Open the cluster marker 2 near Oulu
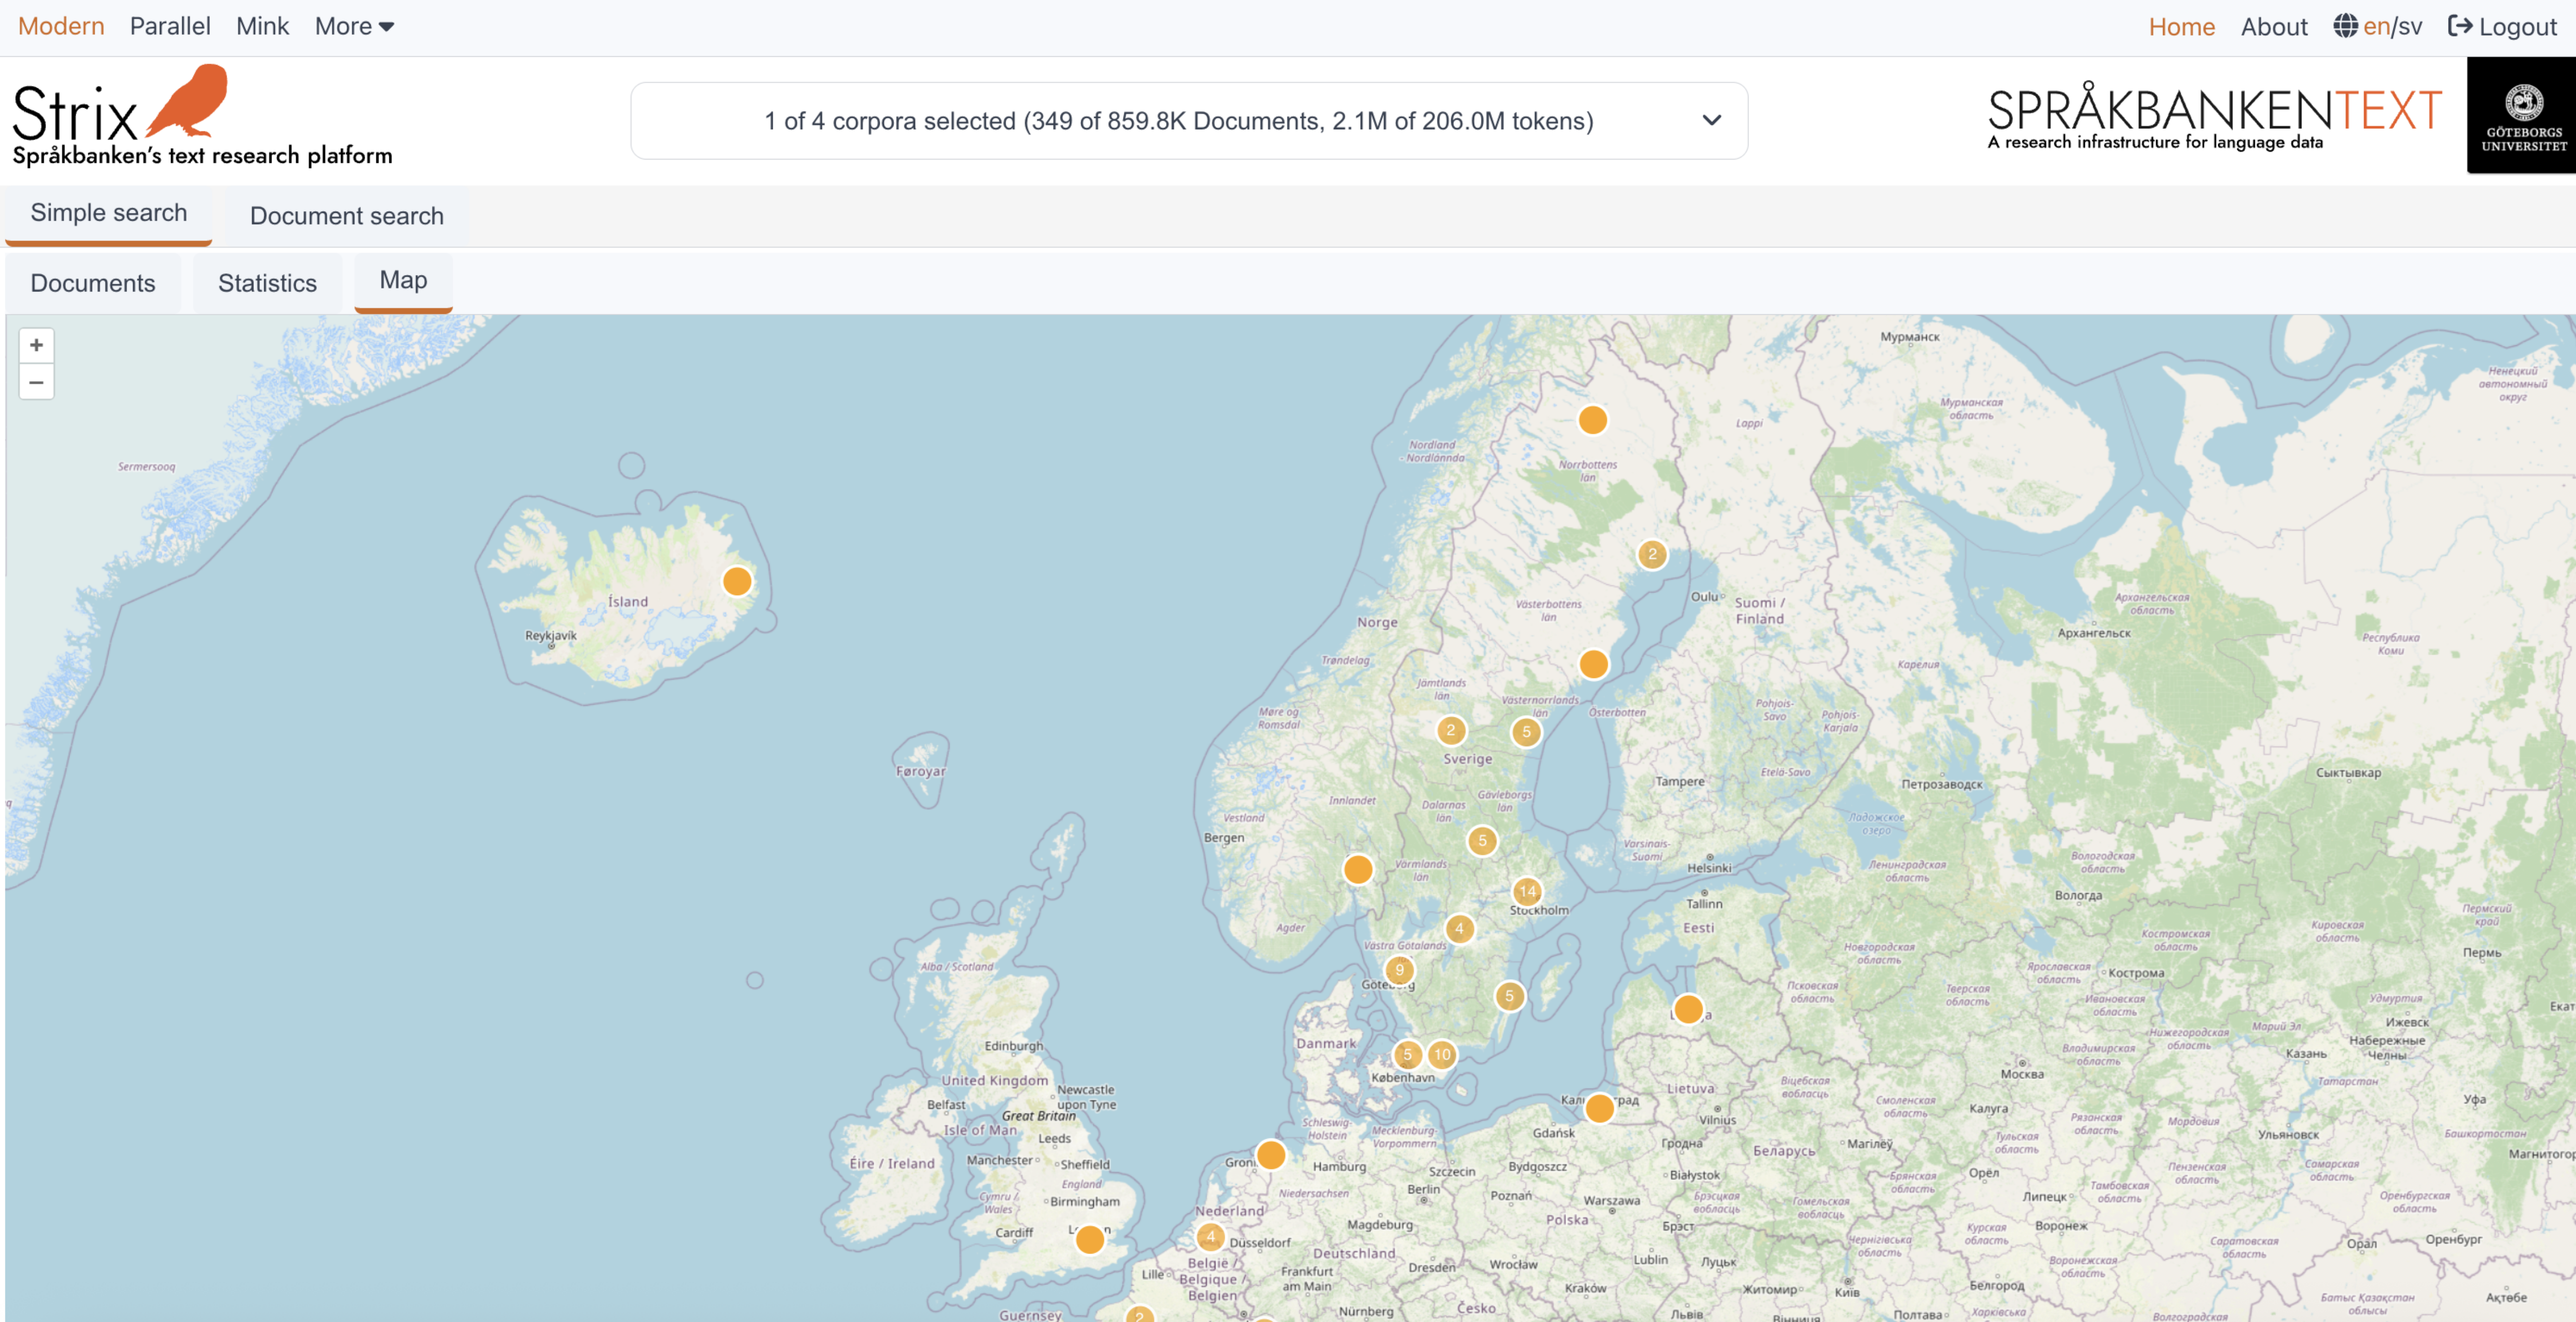 coord(1652,554)
